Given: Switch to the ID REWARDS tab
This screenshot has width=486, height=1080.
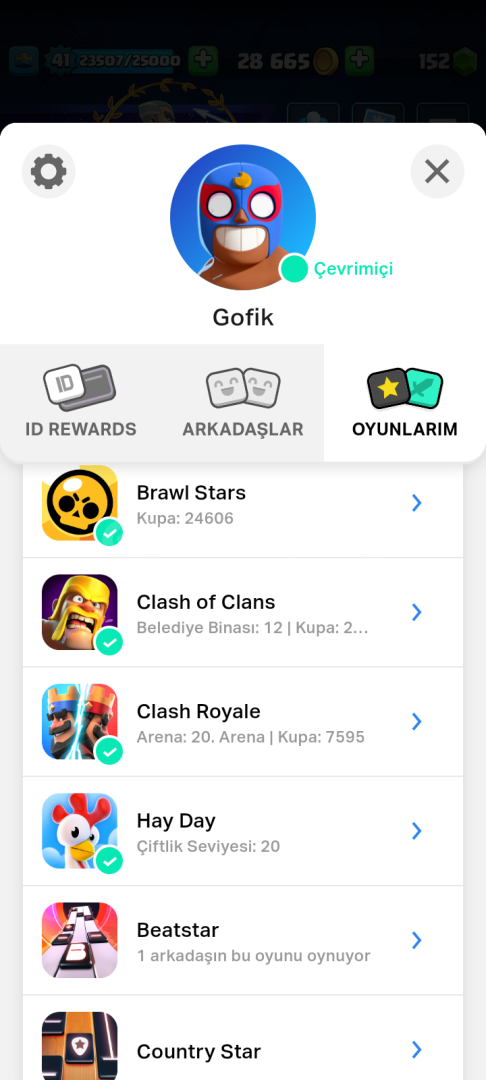Looking at the screenshot, I should coord(81,403).
